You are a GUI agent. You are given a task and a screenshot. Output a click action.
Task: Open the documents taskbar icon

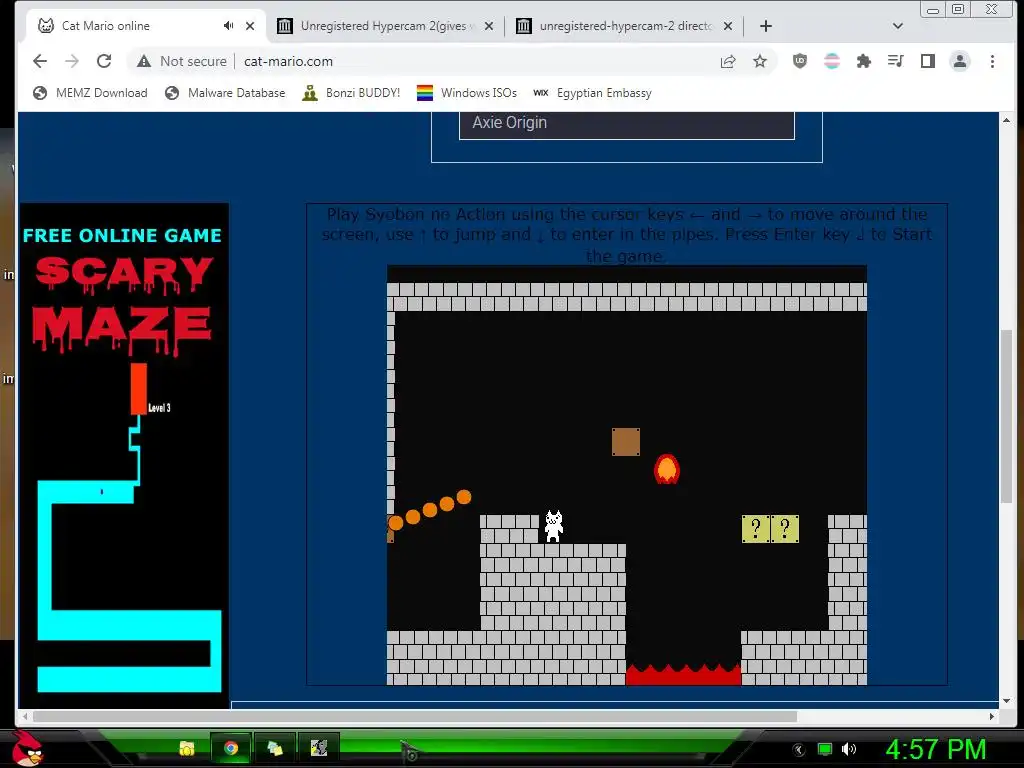point(275,748)
